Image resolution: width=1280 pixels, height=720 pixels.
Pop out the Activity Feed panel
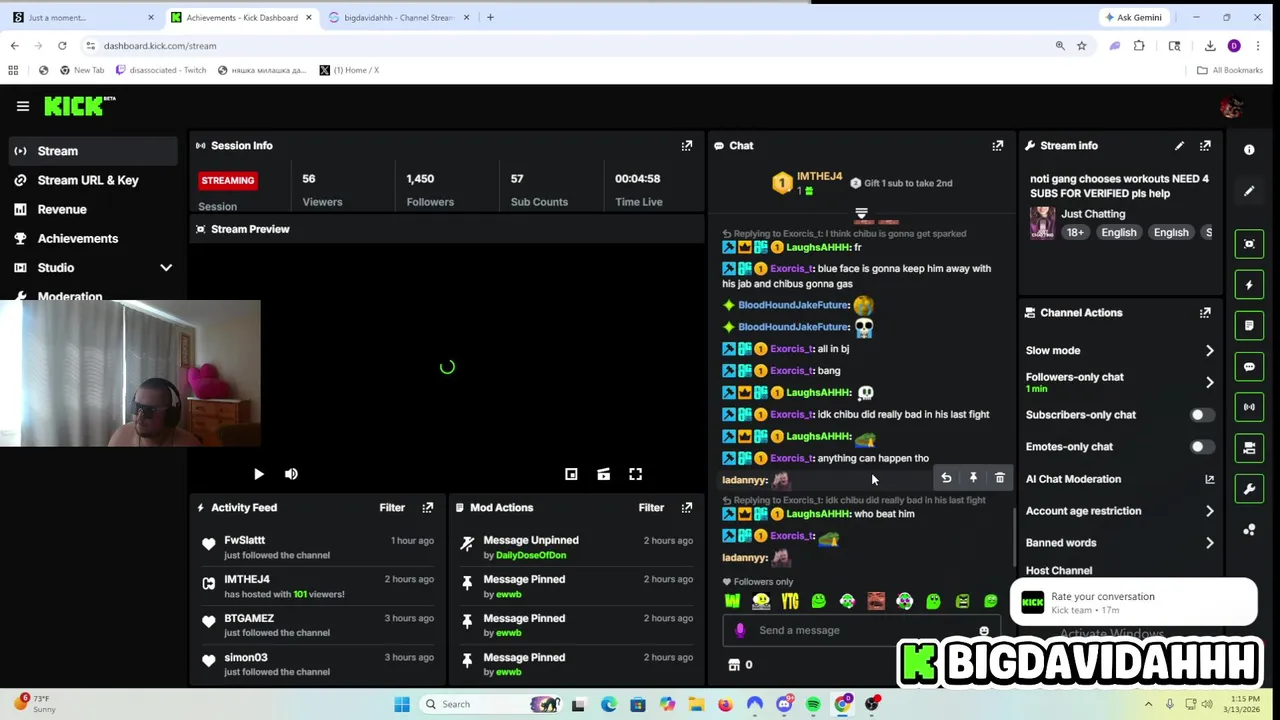point(428,508)
